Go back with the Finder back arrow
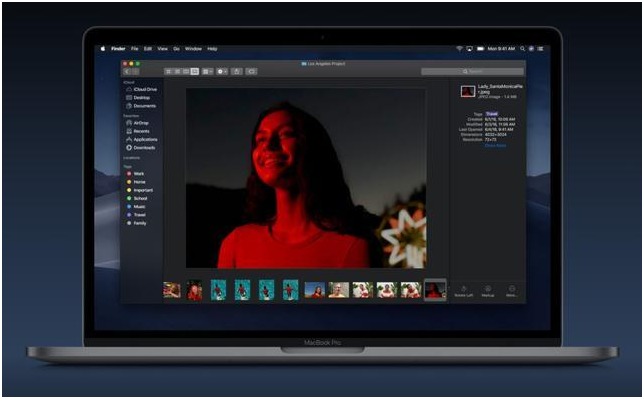The width and height of the screenshot is (644, 399). pyautogui.click(x=127, y=71)
